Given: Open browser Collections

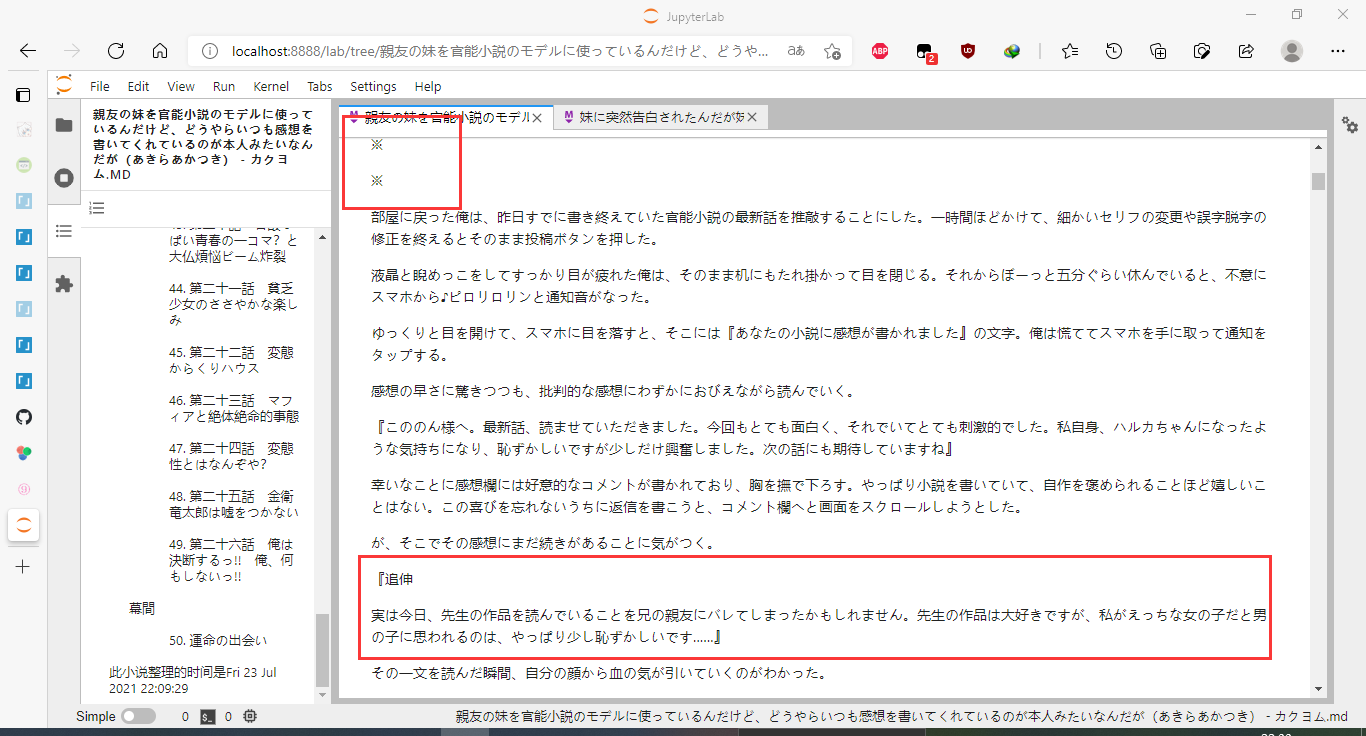Looking at the screenshot, I should click(x=1158, y=51).
